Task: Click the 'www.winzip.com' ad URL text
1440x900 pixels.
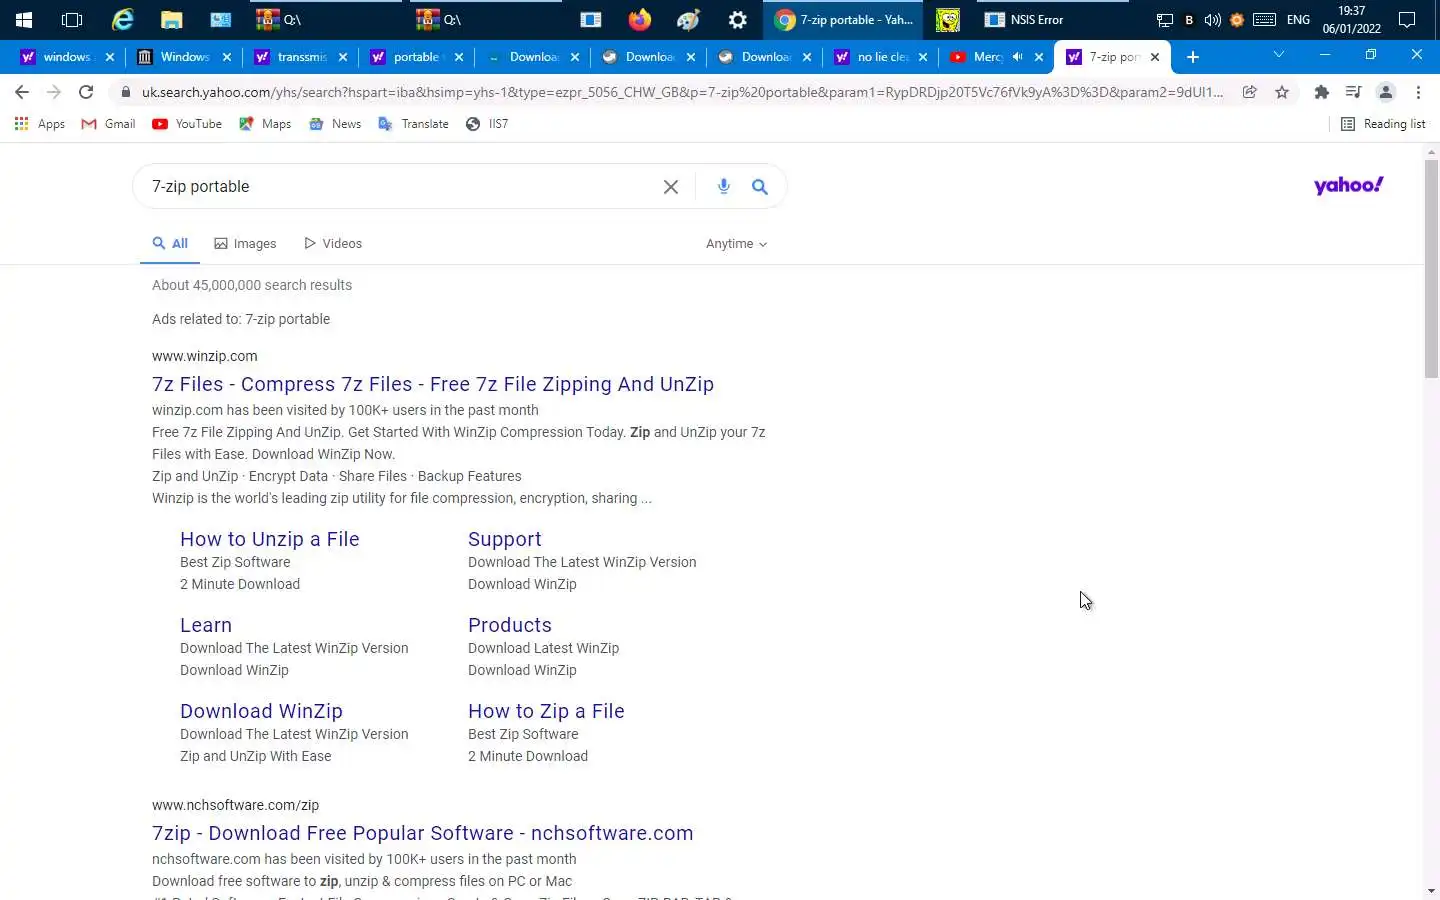Action: coord(205,356)
